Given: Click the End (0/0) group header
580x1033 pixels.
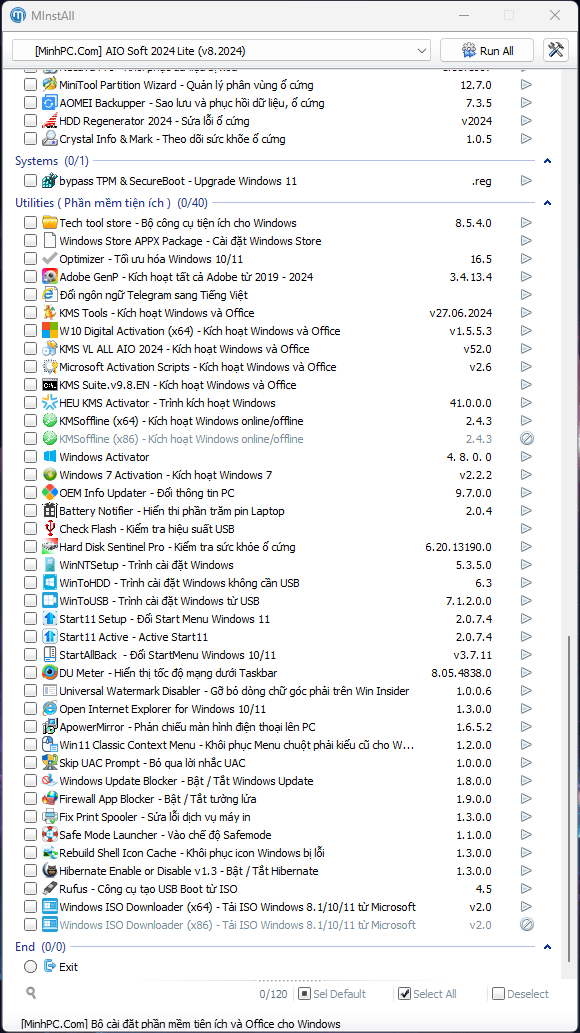Looking at the screenshot, I should click(x=41, y=947).
